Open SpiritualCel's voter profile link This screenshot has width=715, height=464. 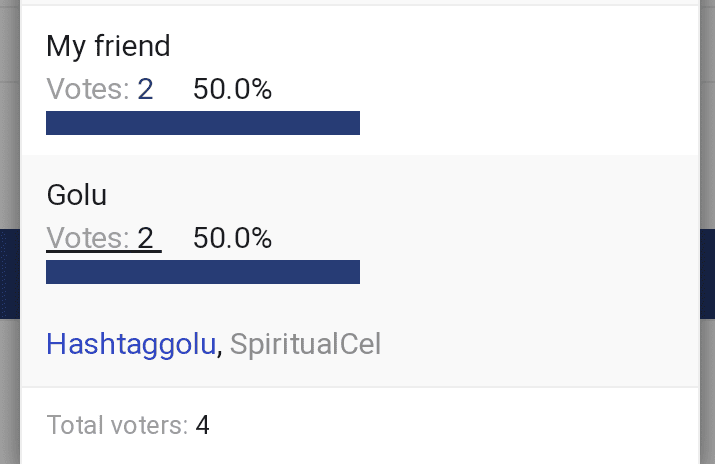tap(305, 344)
